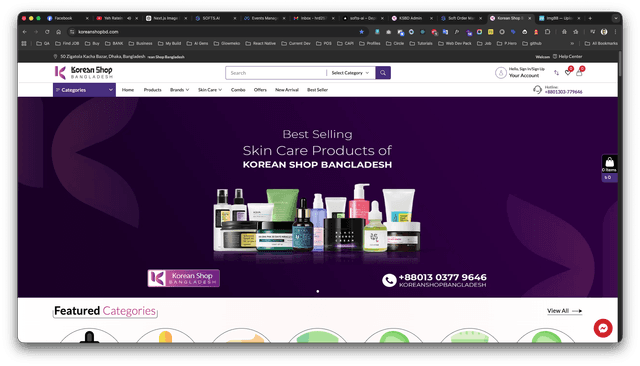Viewport: 640px width, 366px height.
Task: Open the Products menu item
Action: point(153,90)
